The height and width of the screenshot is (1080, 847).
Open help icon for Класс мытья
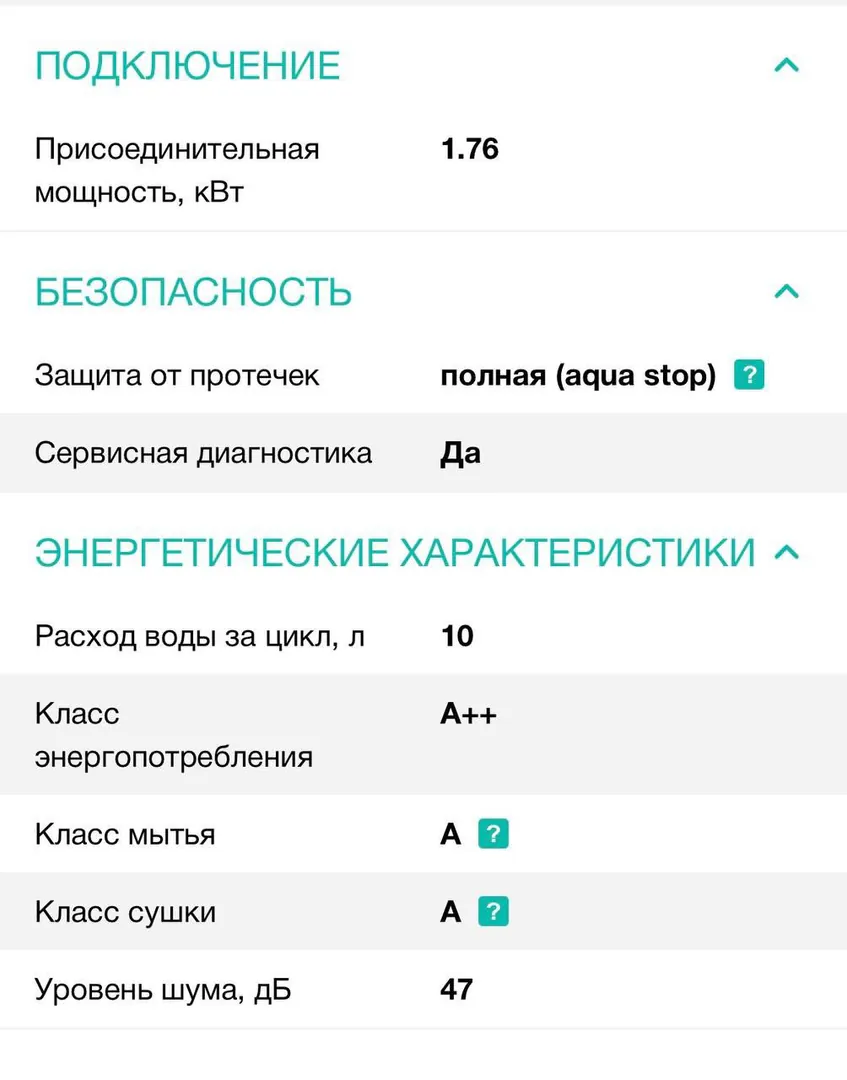pos(493,834)
